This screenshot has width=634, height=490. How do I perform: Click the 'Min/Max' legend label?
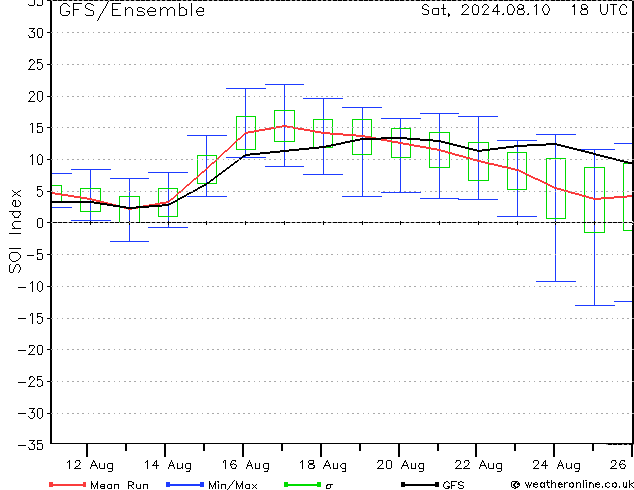[233, 485]
